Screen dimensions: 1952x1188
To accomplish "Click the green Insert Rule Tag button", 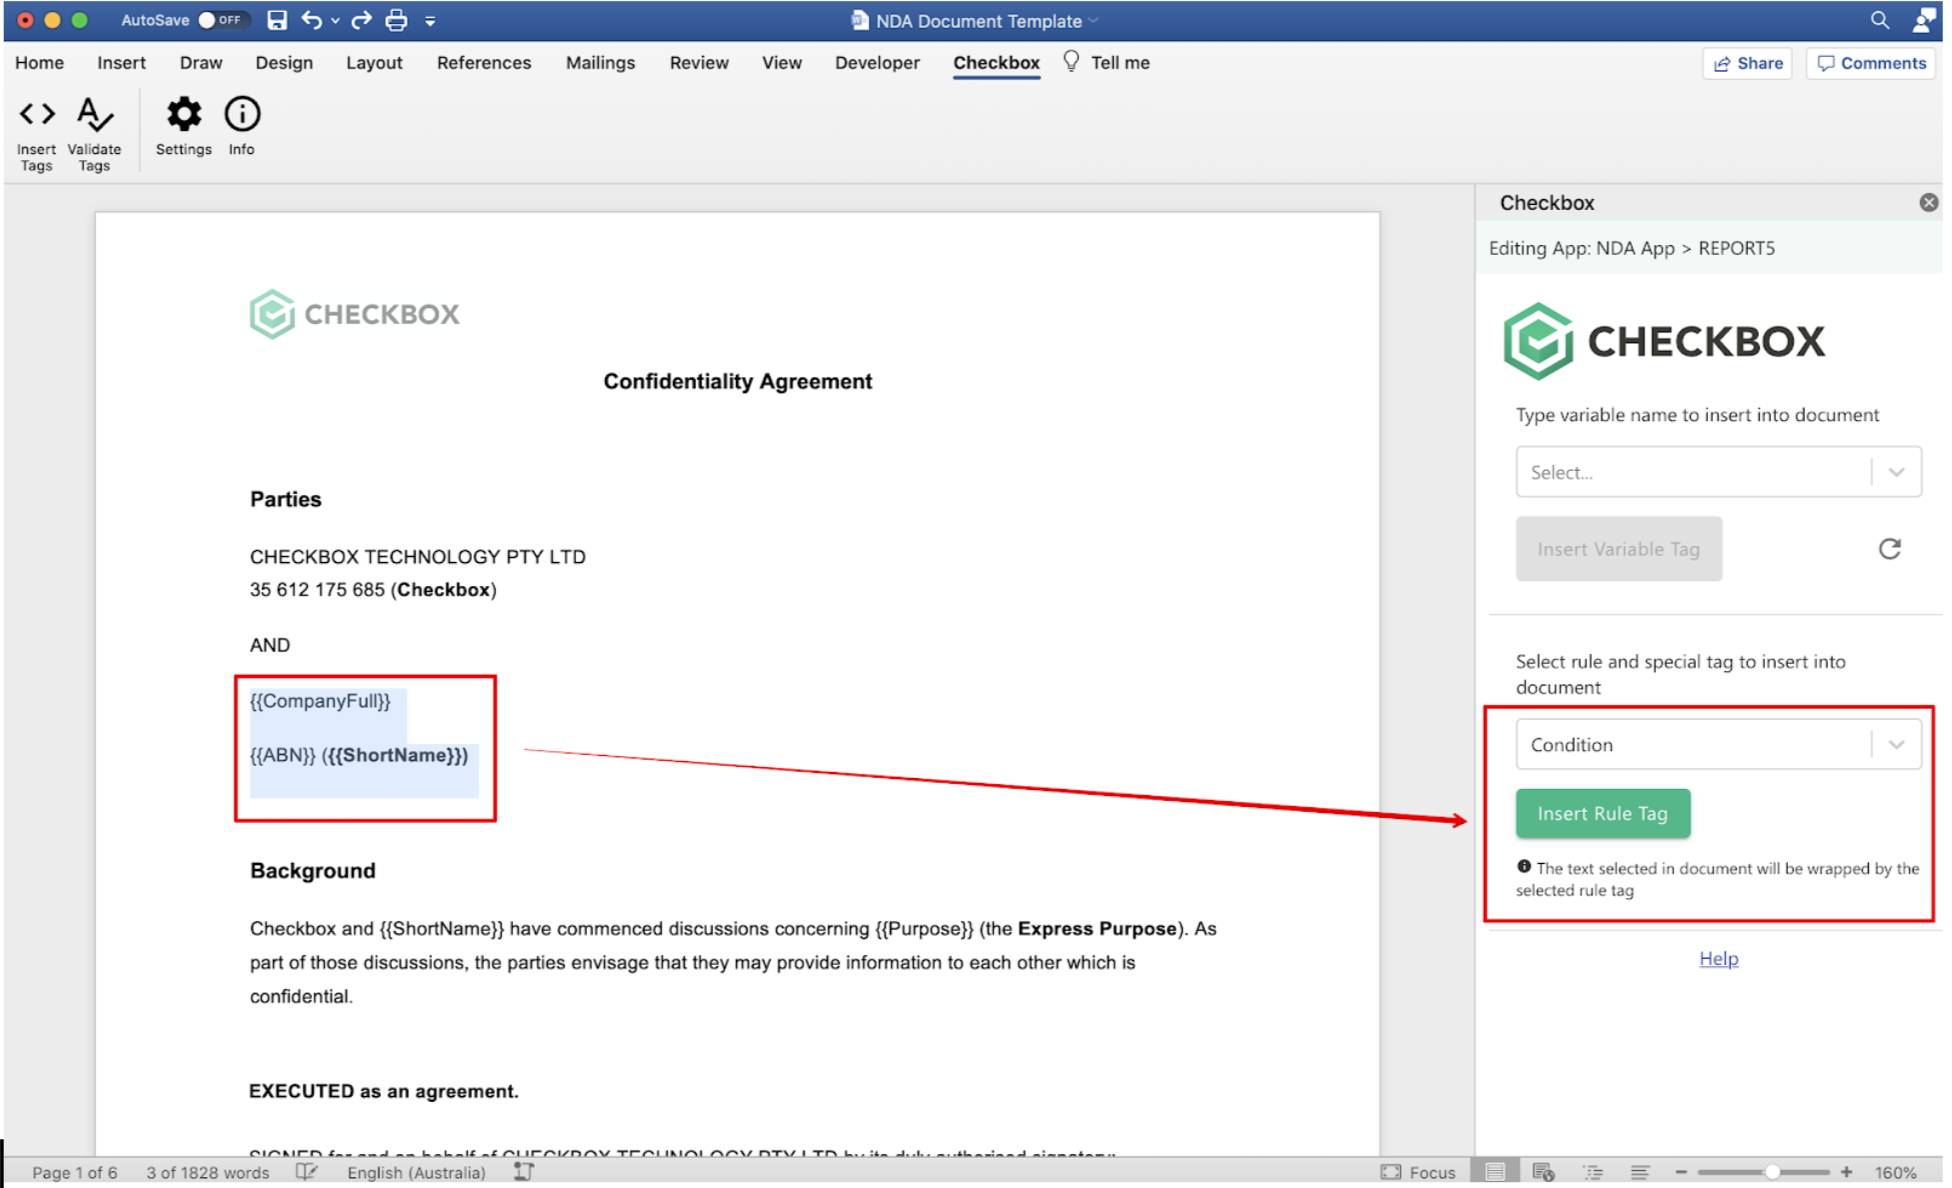I will point(1602,813).
